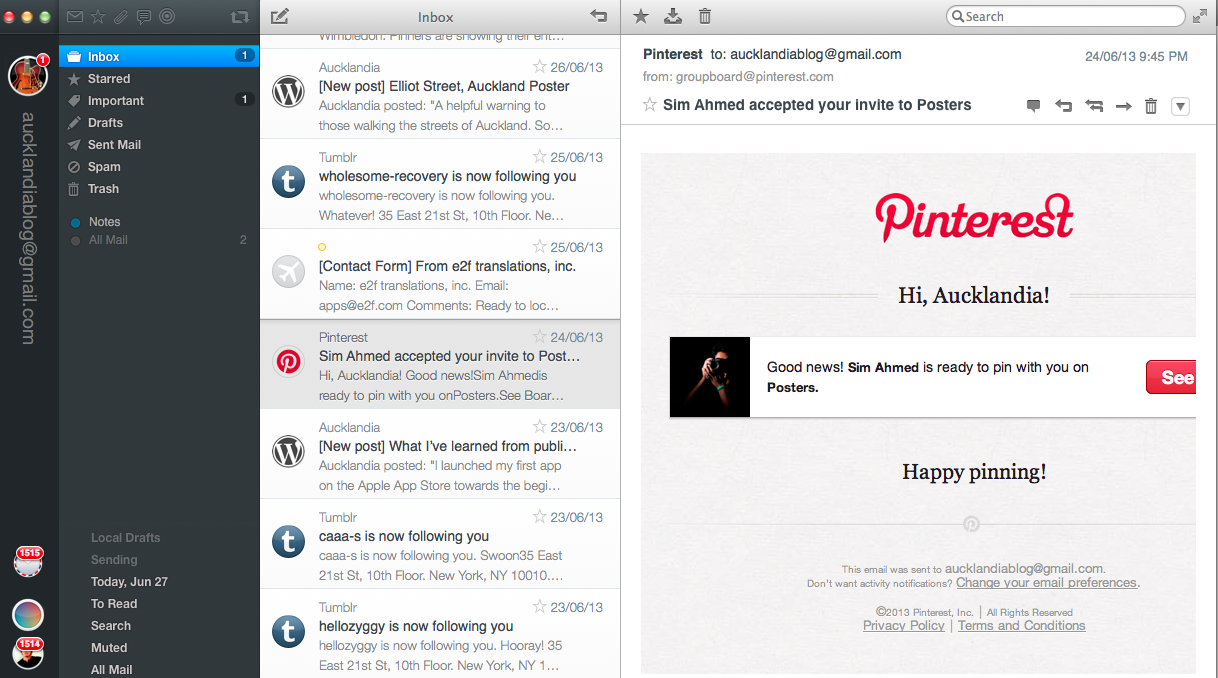Click the refresh sync arrows icon
This screenshot has width=1218, height=678.
click(x=239, y=17)
